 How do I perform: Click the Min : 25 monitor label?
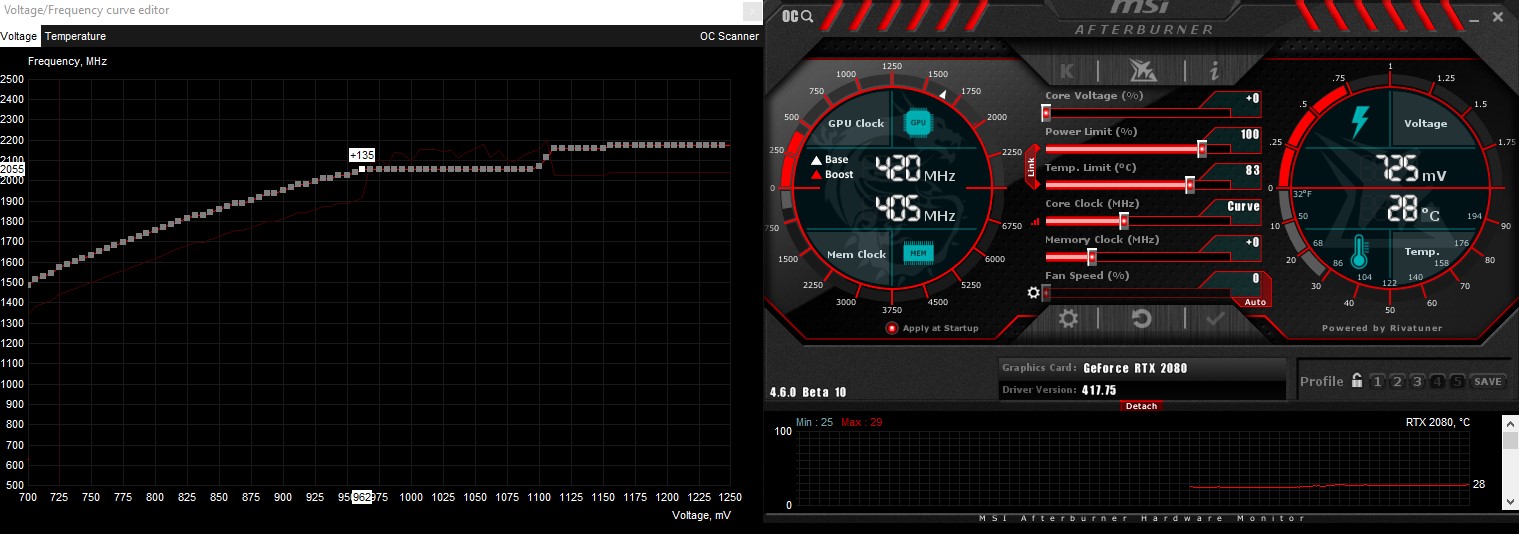pyautogui.click(x=815, y=422)
